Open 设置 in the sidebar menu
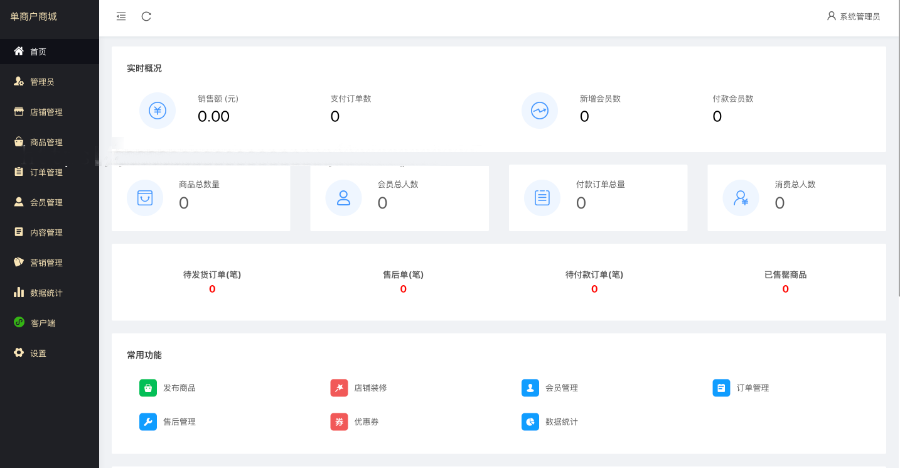 pyautogui.click(x=37, y=353)
